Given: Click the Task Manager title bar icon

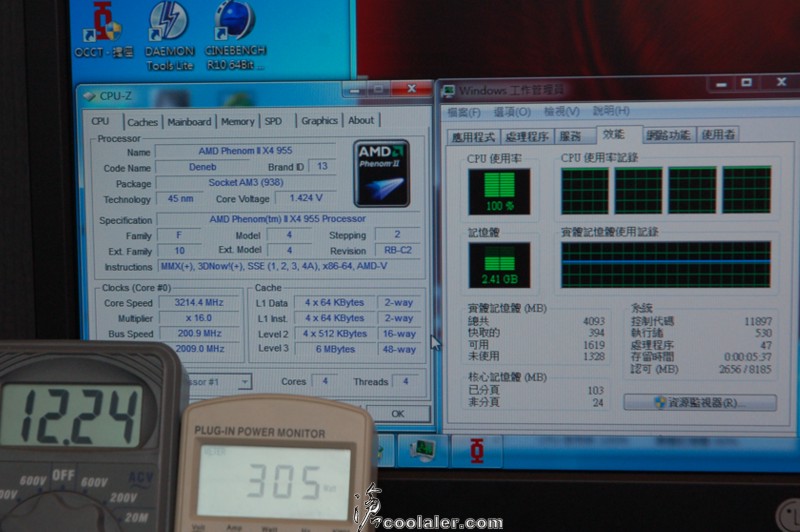Looking at the screenshot, I should [x=448, y=91].
